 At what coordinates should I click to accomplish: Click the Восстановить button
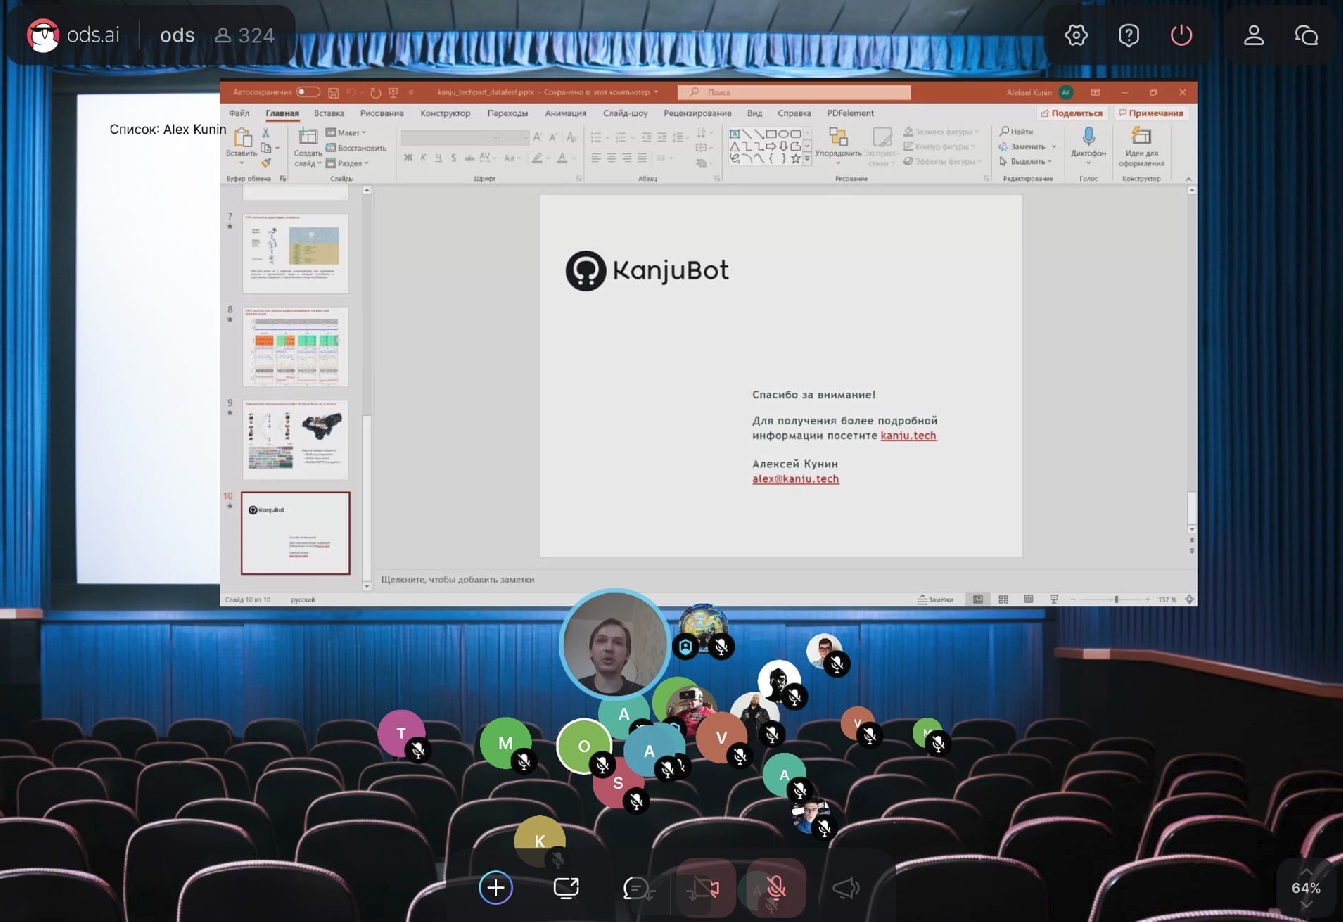click(356, 148)
